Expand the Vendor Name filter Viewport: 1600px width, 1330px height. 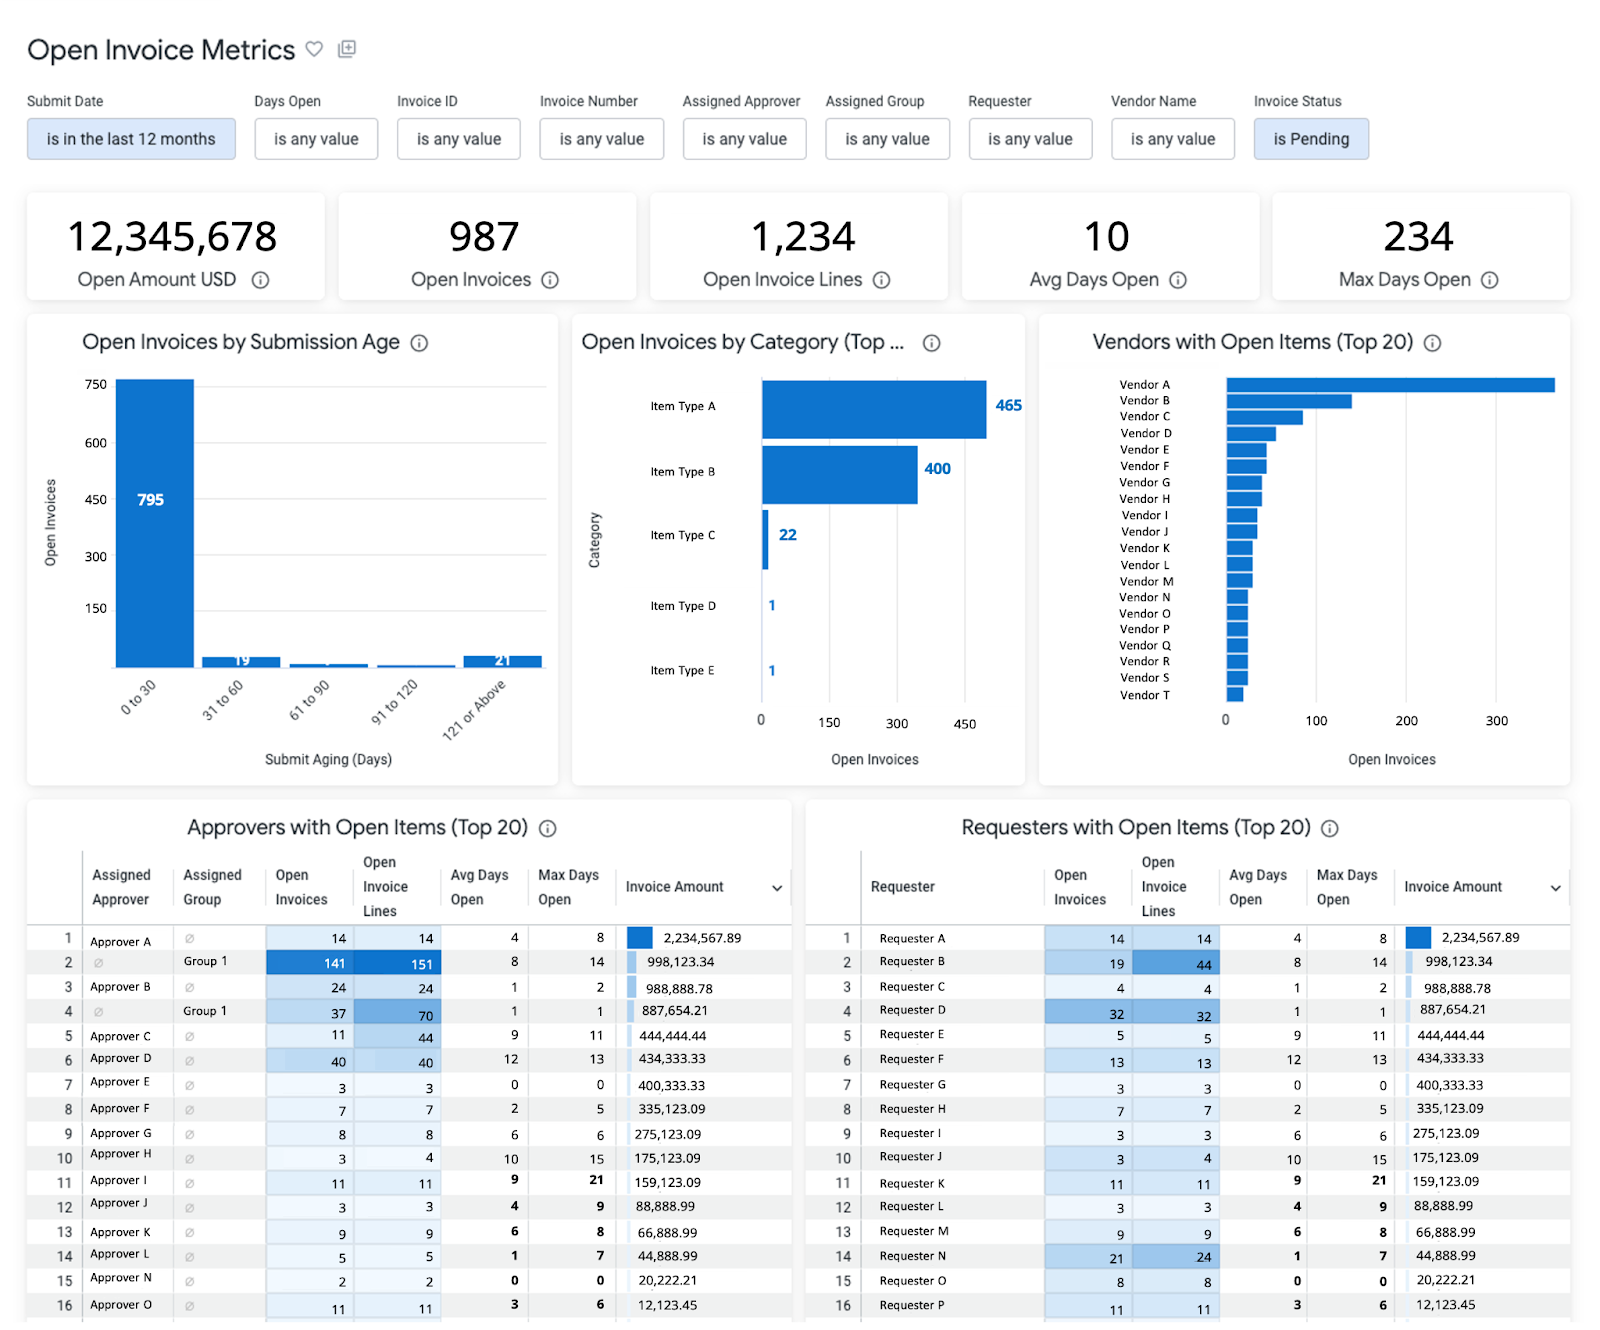pyautogui.click(x=1172, y=139)
